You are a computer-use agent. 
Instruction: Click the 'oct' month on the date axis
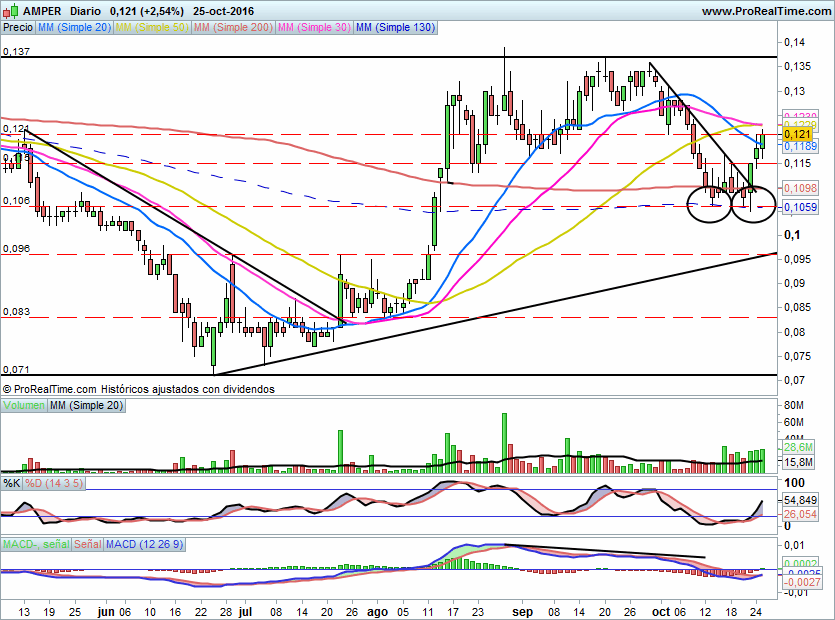point(661,612)
